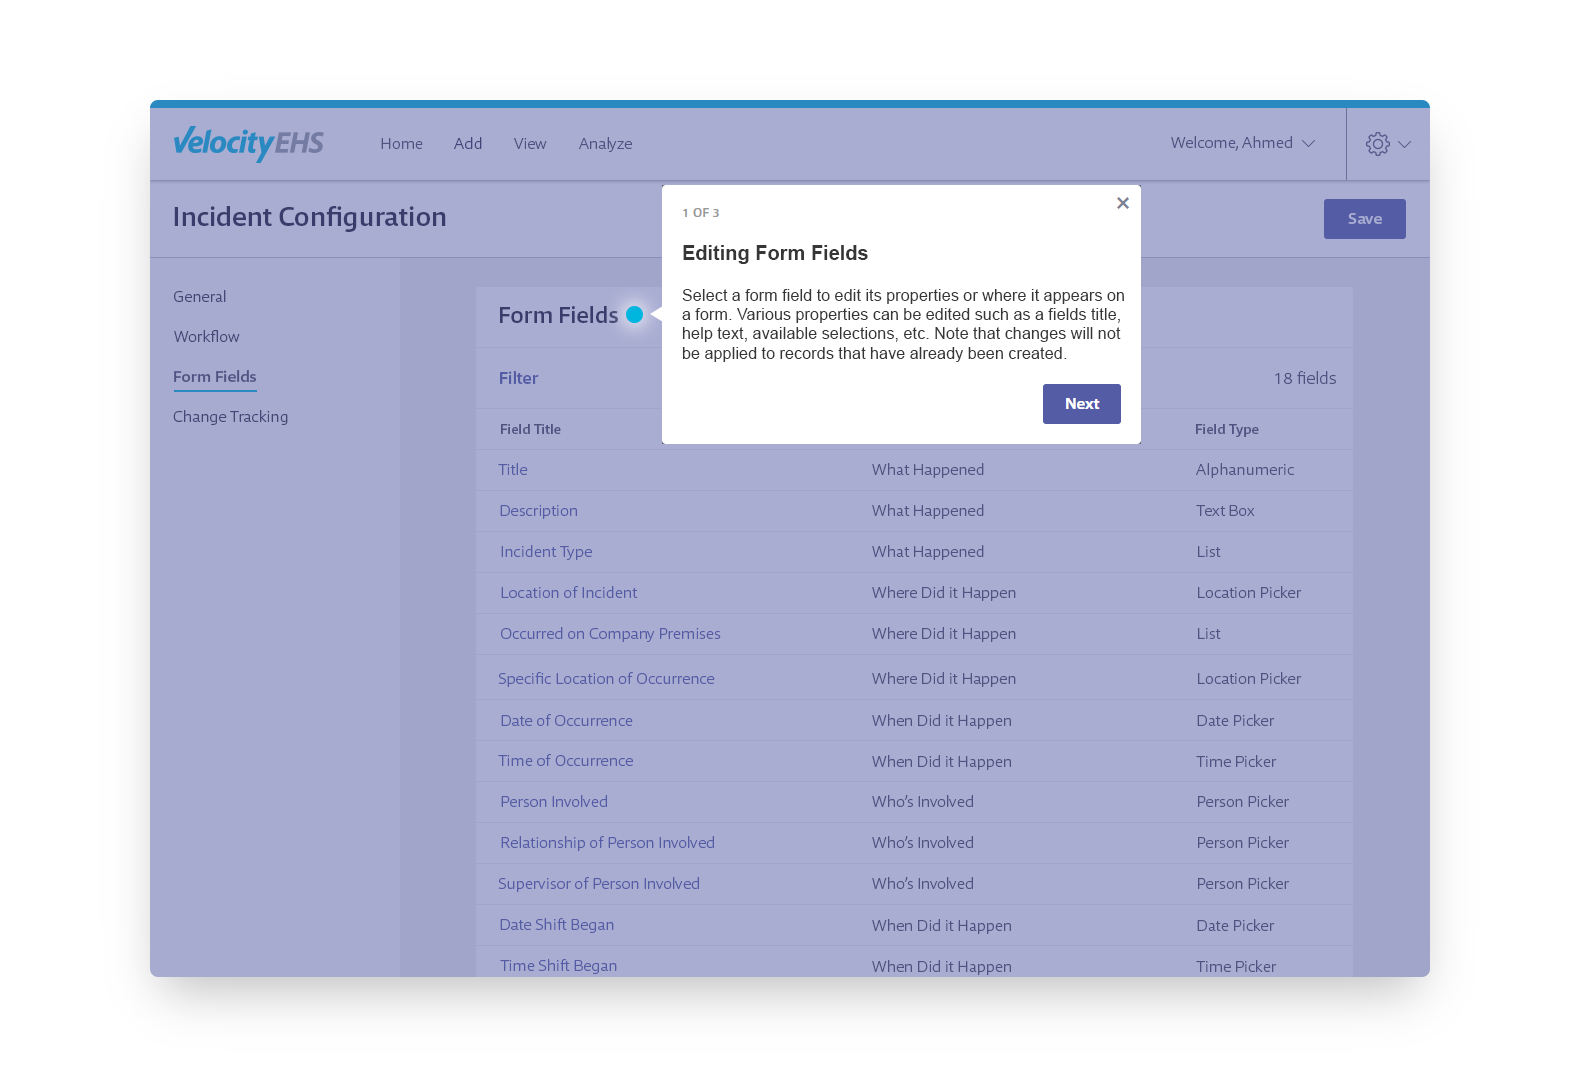Expand the Welcome, Ahmed user dropdown

coord(1242,143)
